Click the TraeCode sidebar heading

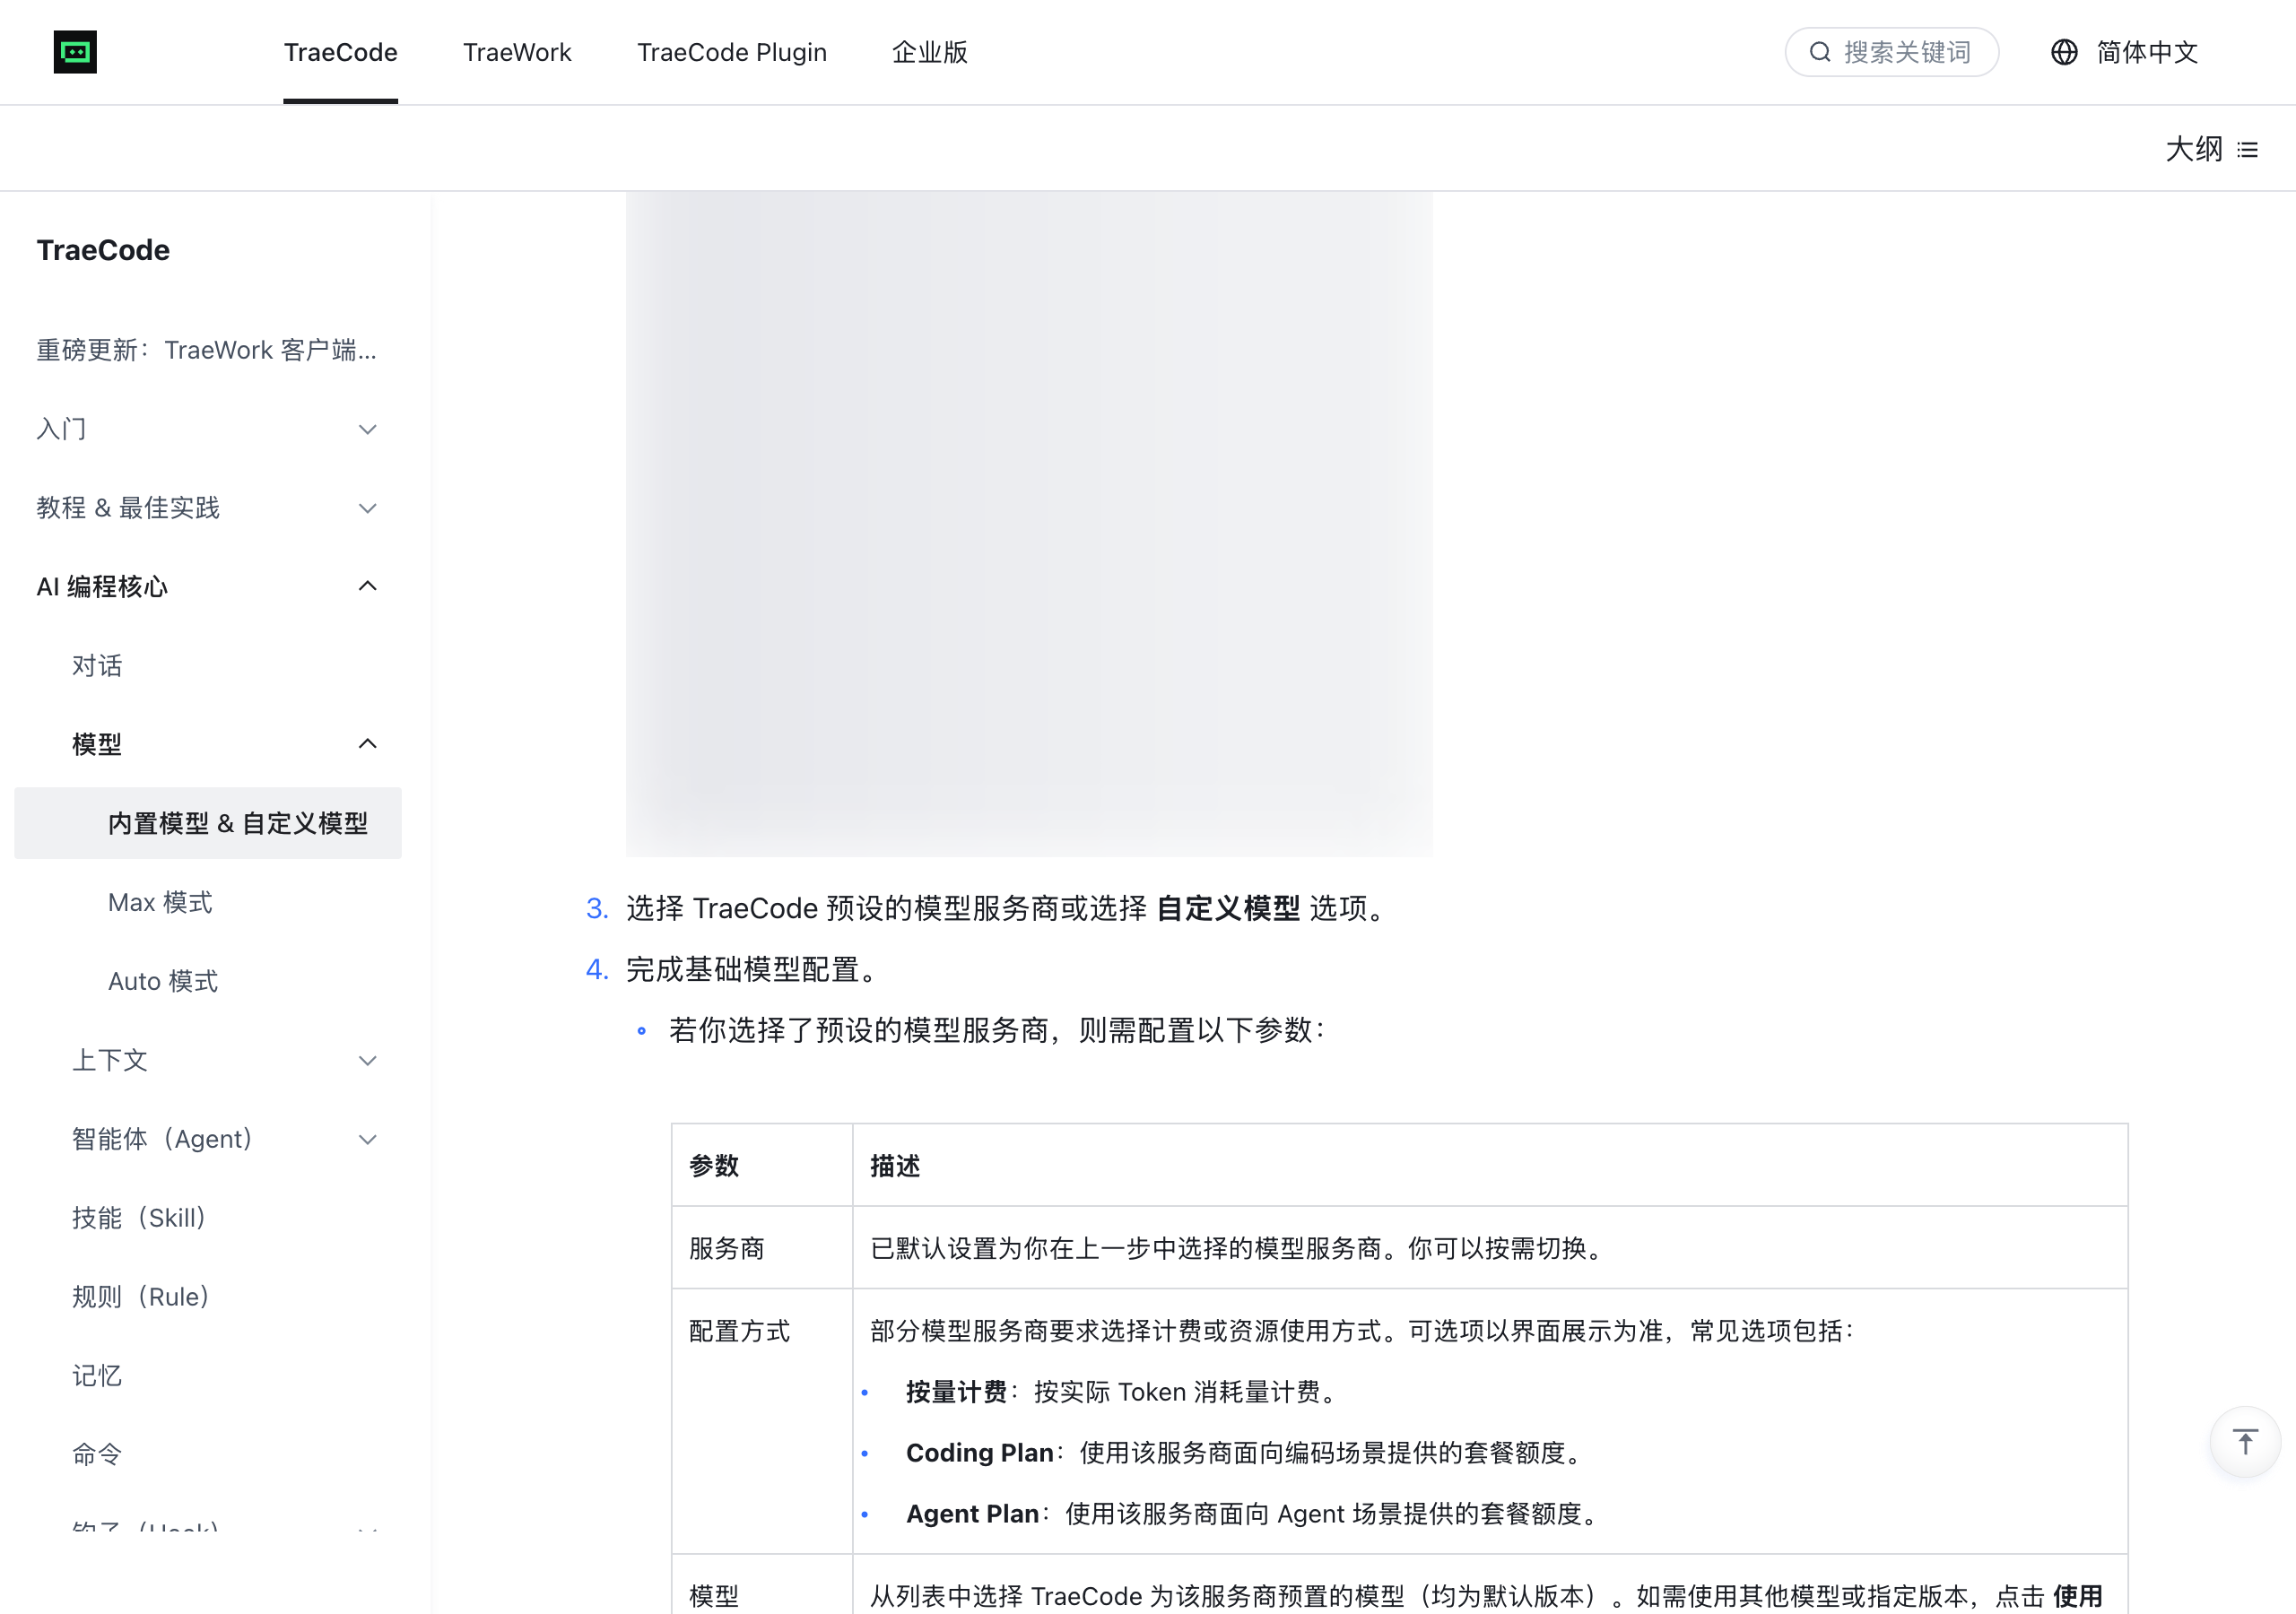point(103,250)
